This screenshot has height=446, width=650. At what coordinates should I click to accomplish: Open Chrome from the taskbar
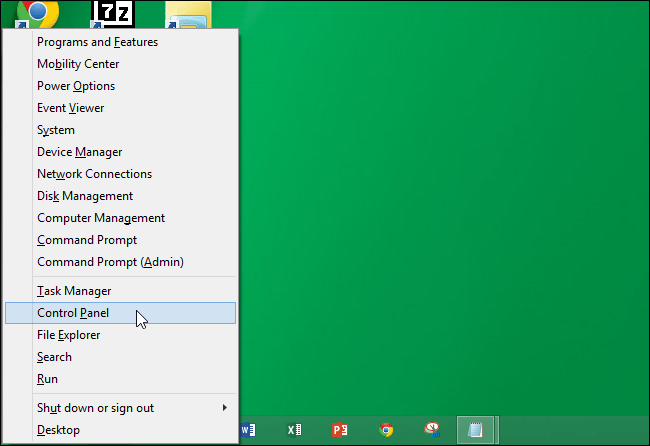coord(386,430)
